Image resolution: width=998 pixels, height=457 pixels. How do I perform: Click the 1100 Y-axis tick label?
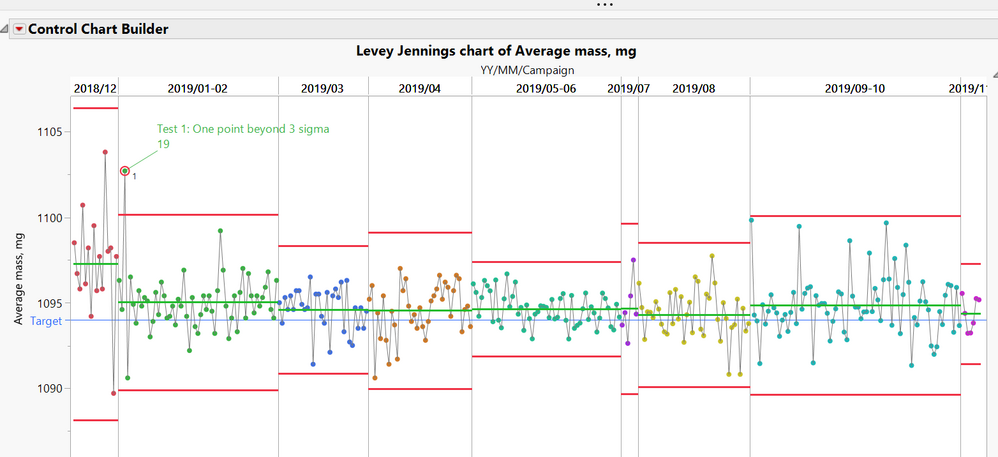click(49, 218)
